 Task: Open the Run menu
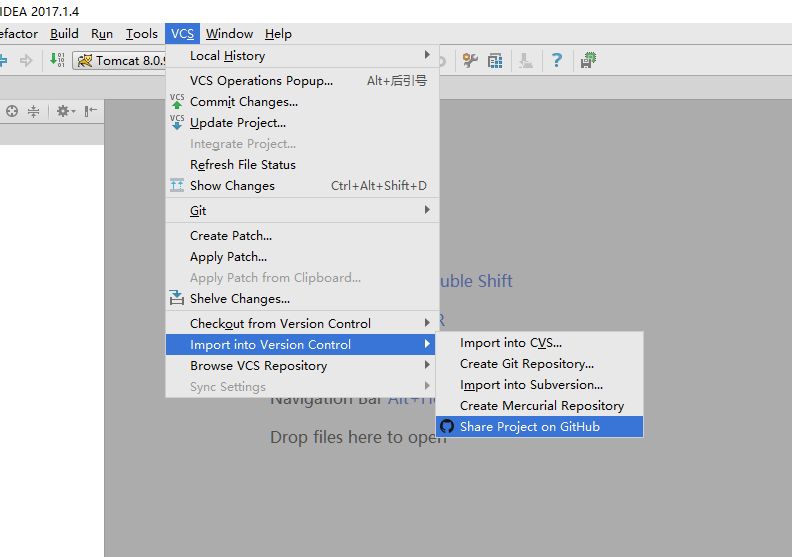[x=102, y=34]
